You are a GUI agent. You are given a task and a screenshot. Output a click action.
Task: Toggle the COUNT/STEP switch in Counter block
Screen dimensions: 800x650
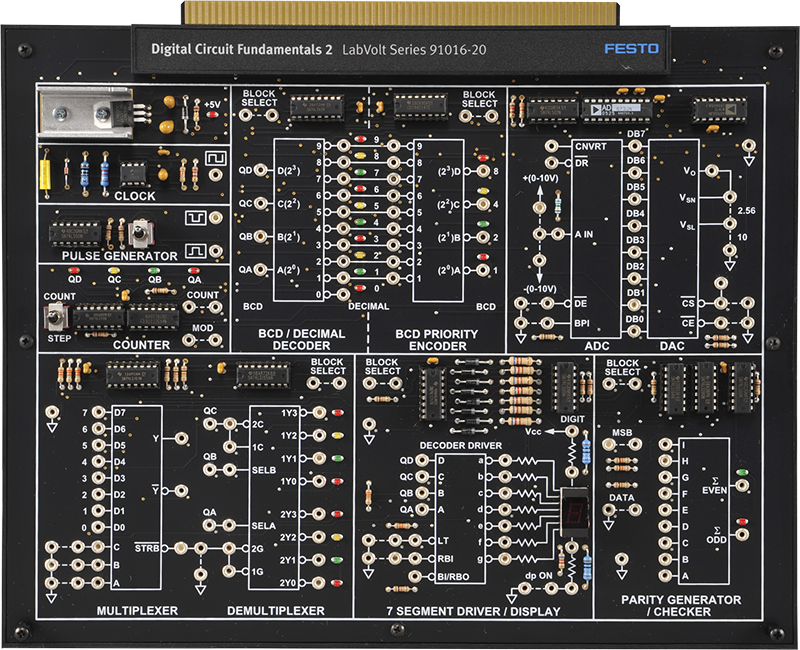pos(54,318)
